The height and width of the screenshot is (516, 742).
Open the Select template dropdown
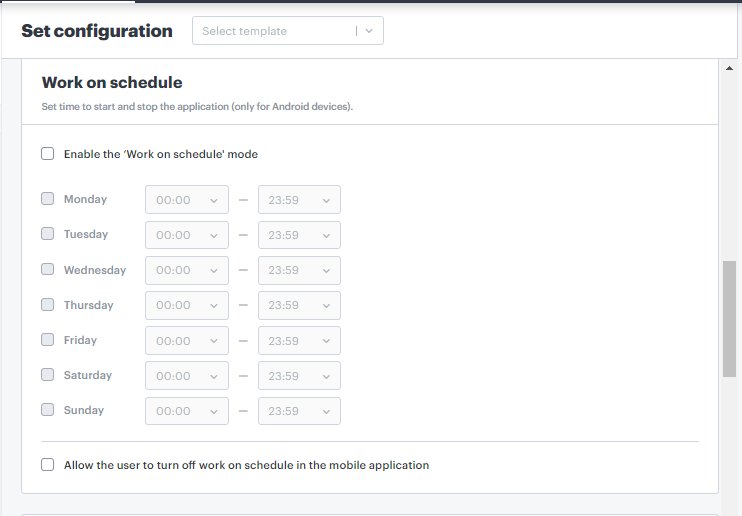pos(275,31)
